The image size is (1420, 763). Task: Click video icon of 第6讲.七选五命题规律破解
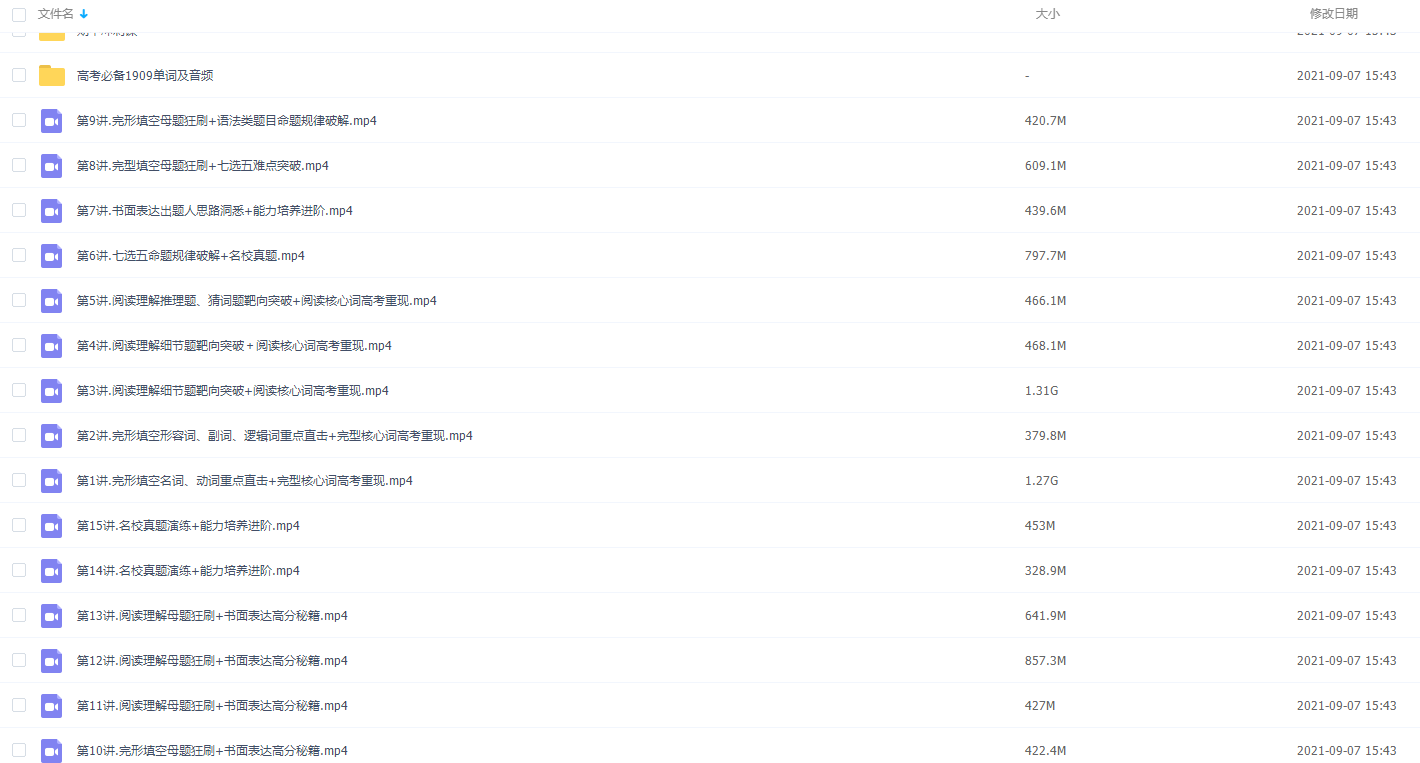tap(52, 256)
